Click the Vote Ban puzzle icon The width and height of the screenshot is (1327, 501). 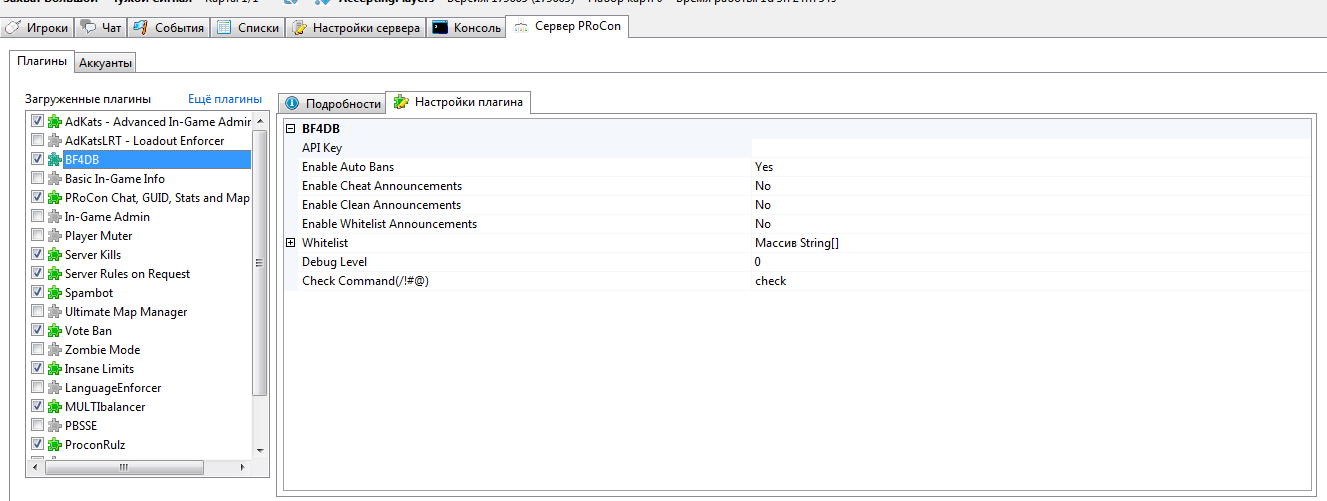(54, 331)
